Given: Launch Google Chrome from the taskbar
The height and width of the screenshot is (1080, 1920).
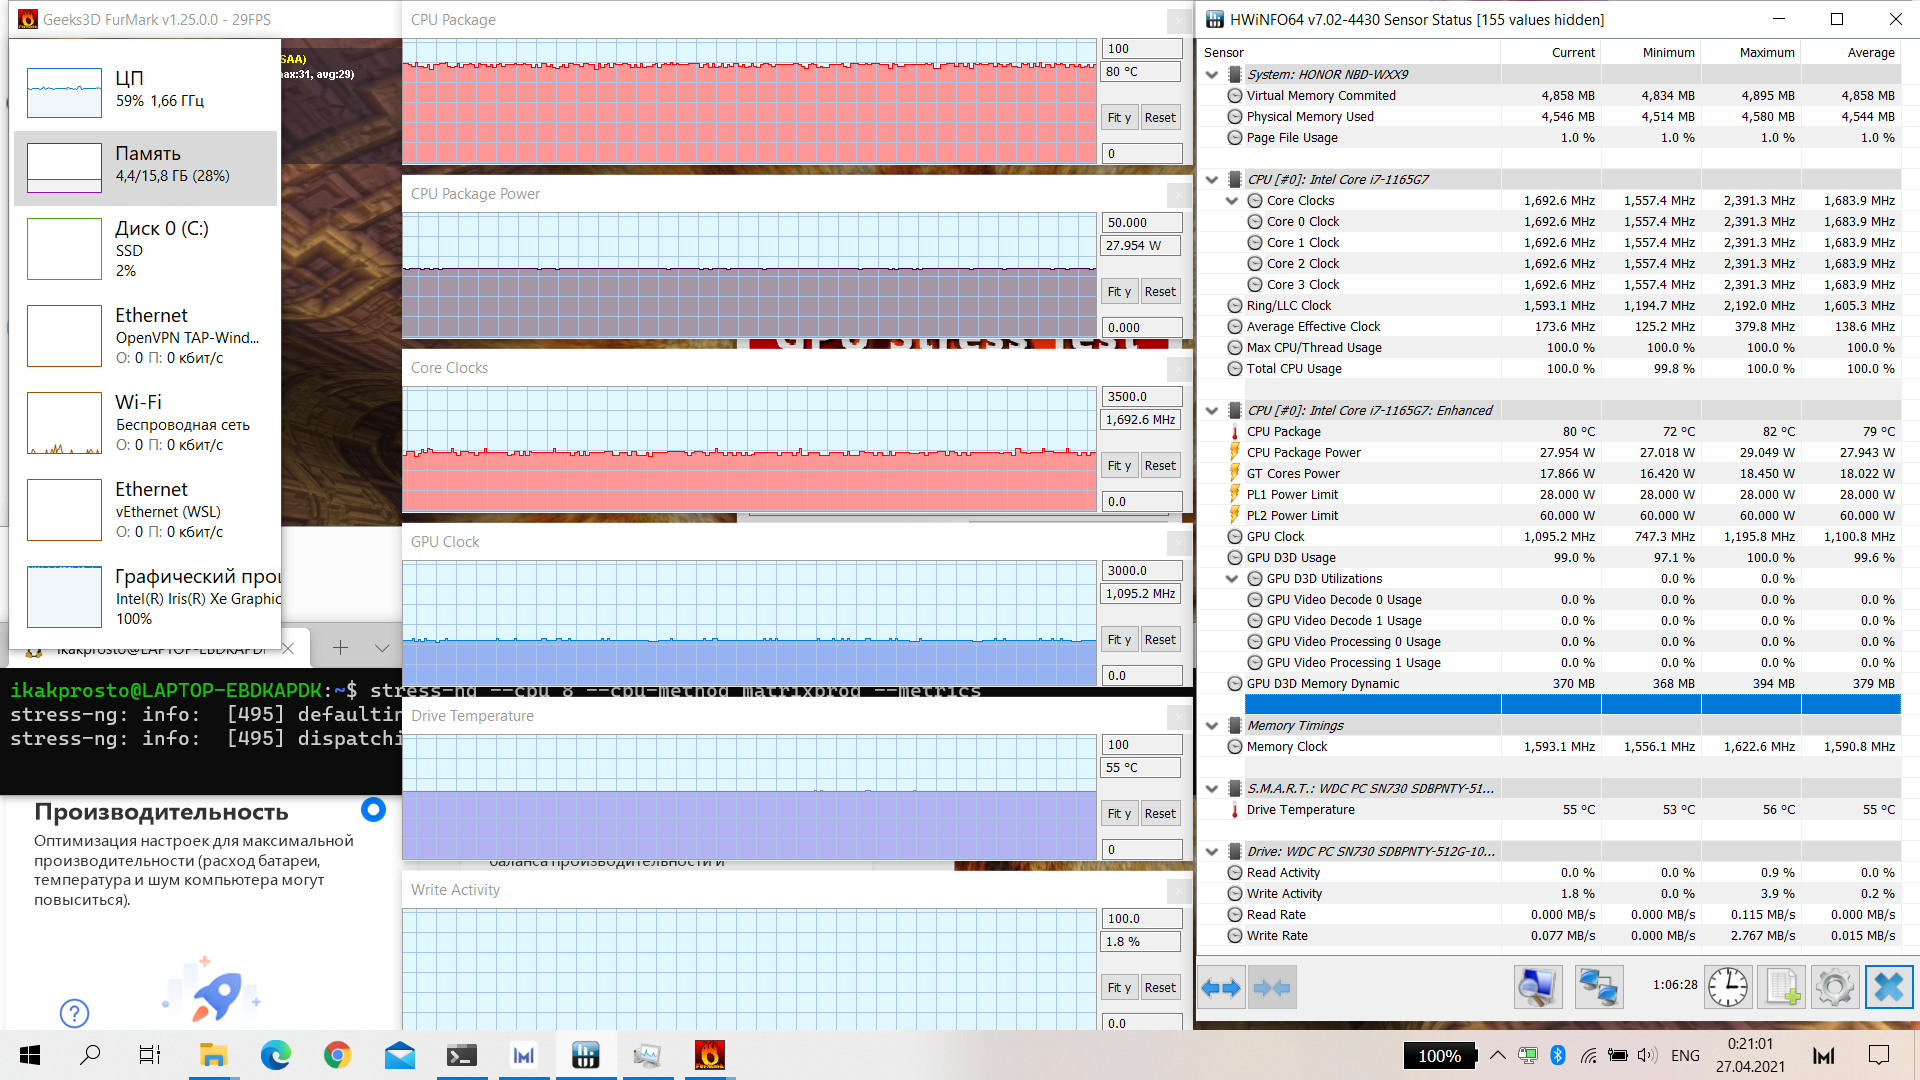Looking at the screenshot, I should click(x=337, y=1055).
